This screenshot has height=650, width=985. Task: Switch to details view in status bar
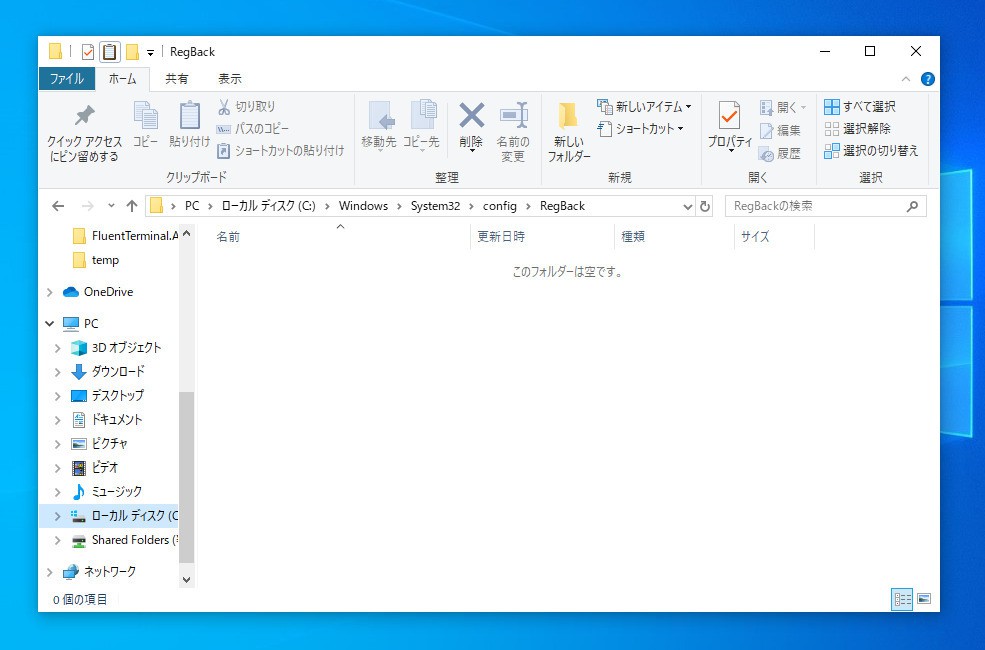(x=902, y=599)
